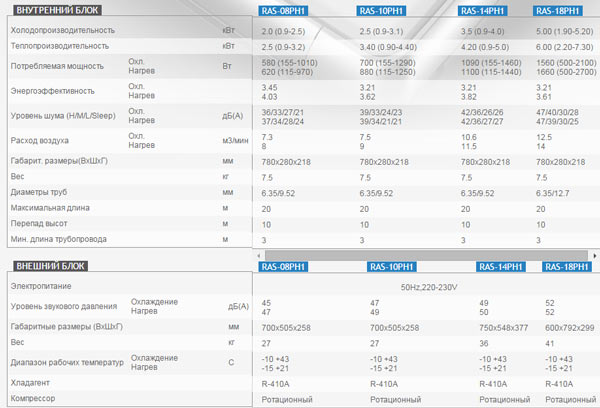600x408 pixels.
Task: Click the outdoor unit weight value 36
Action: point(484,344)
